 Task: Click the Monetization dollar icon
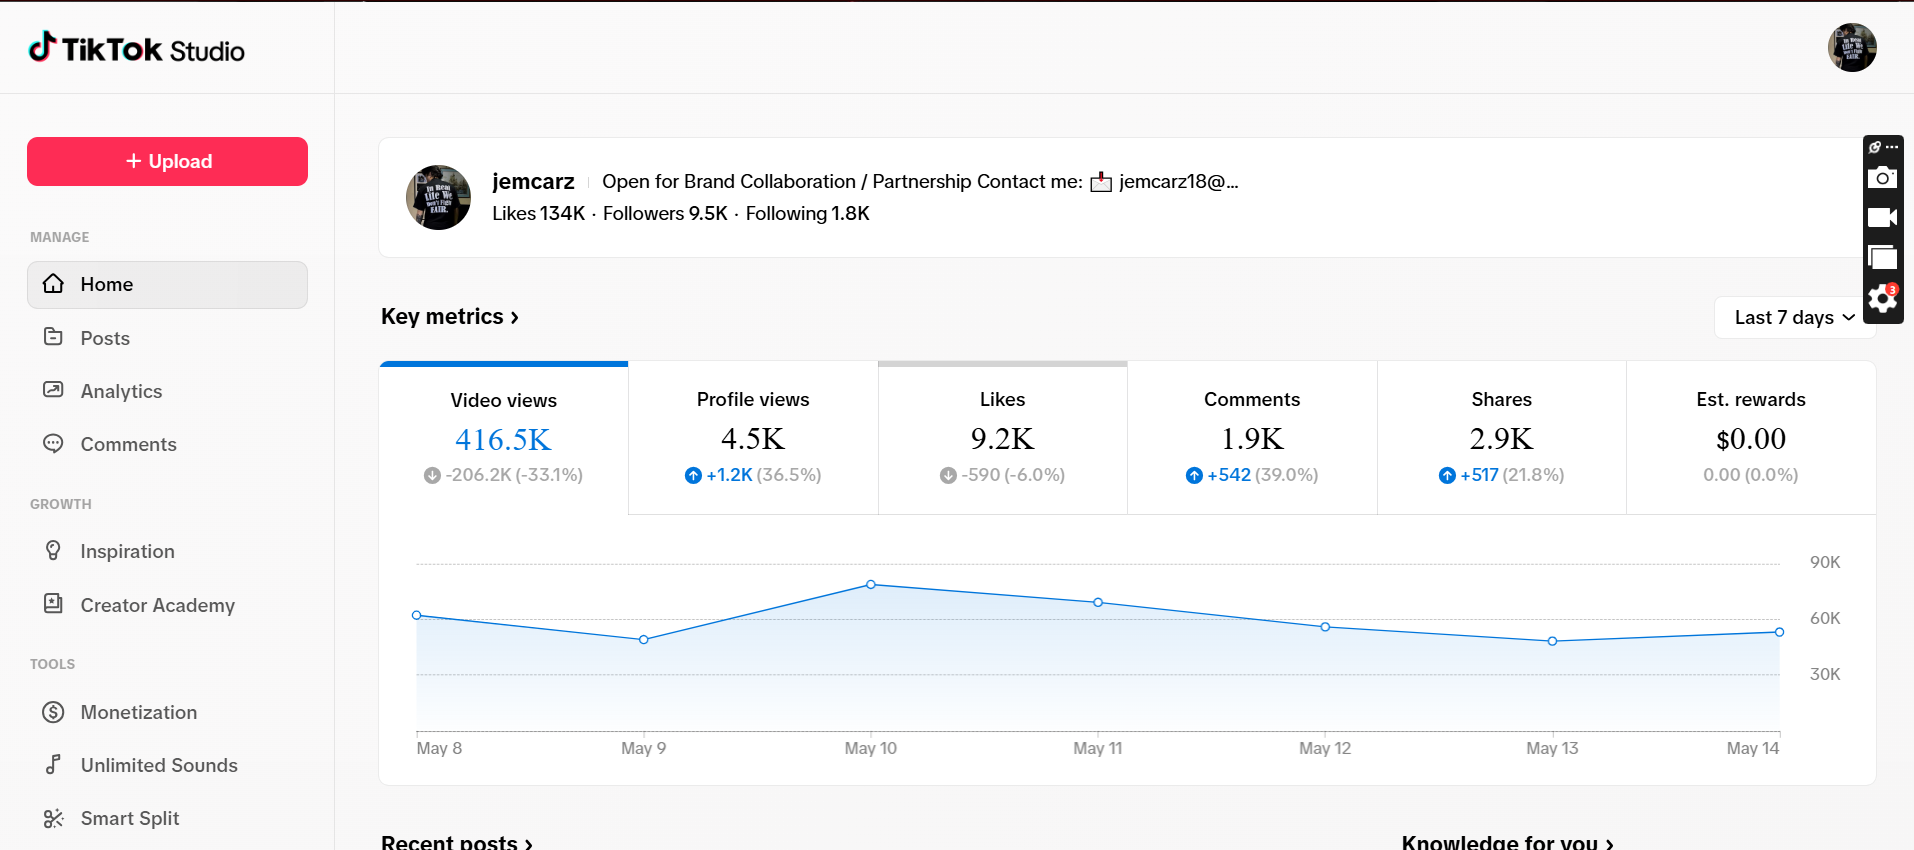click(x=54, y=712)
